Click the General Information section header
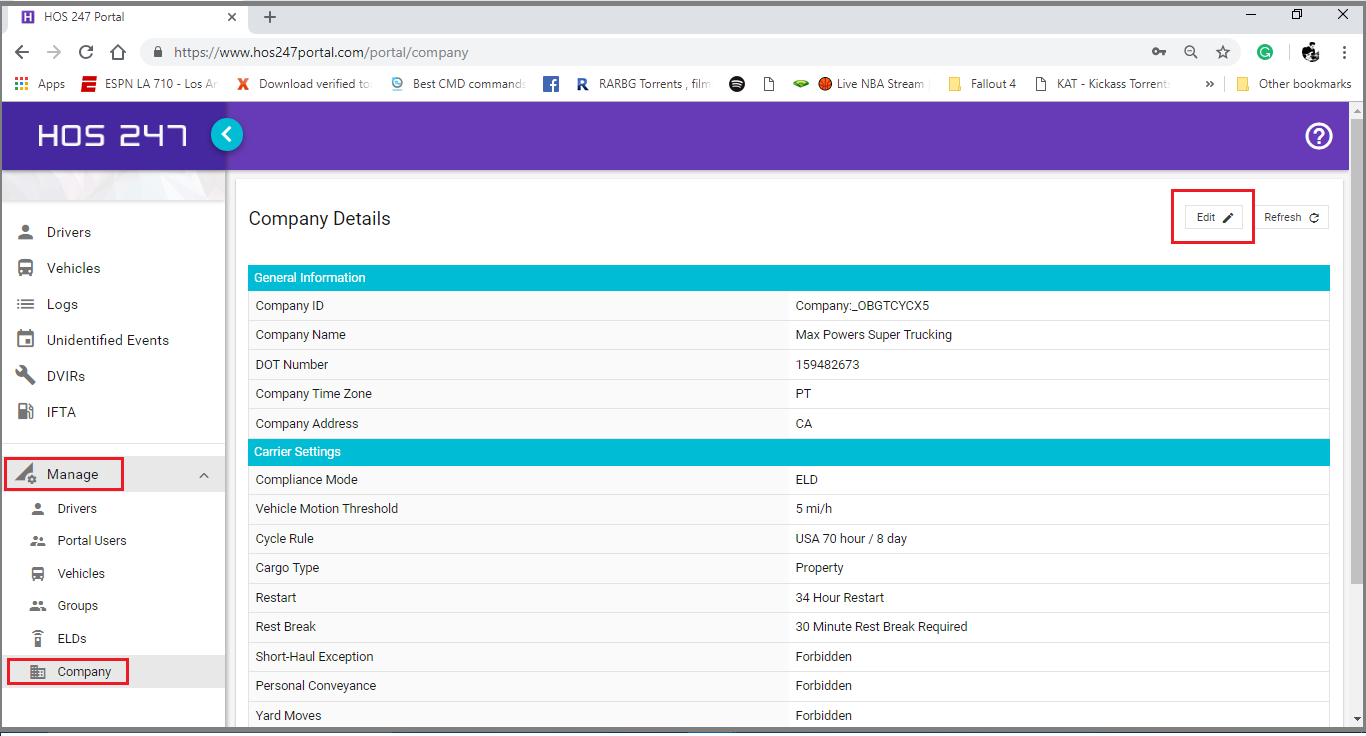 coord(789,278)
